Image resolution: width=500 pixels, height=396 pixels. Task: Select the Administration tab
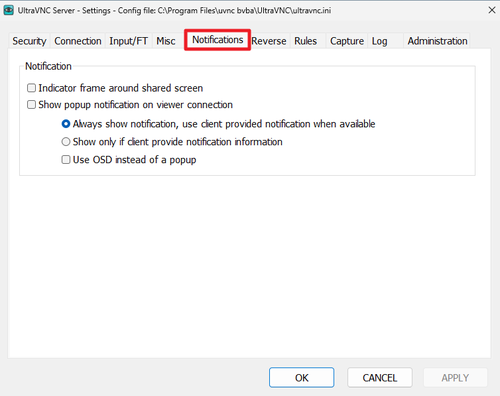coord(437,41)
